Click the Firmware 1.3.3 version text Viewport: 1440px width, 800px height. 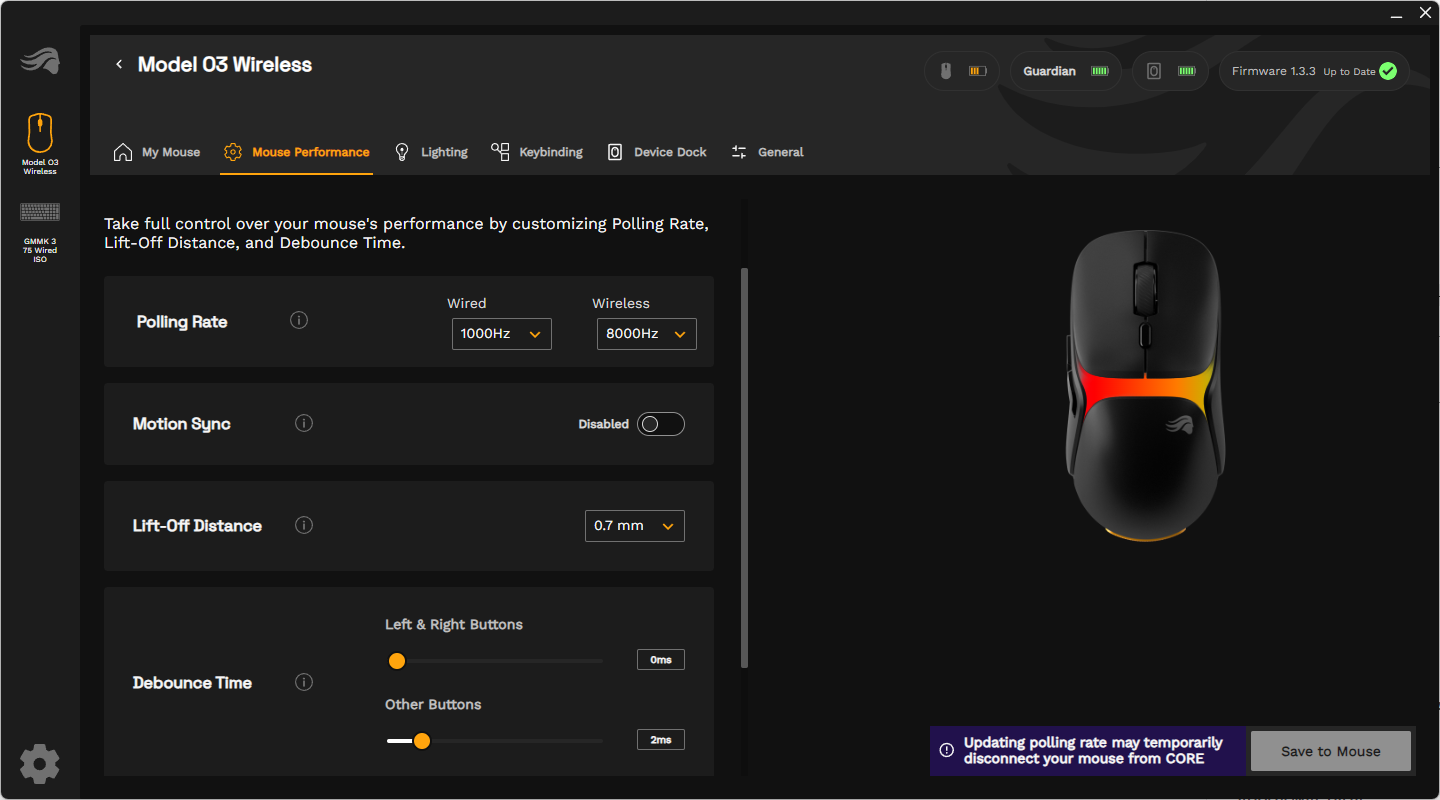coord(1274,72)
